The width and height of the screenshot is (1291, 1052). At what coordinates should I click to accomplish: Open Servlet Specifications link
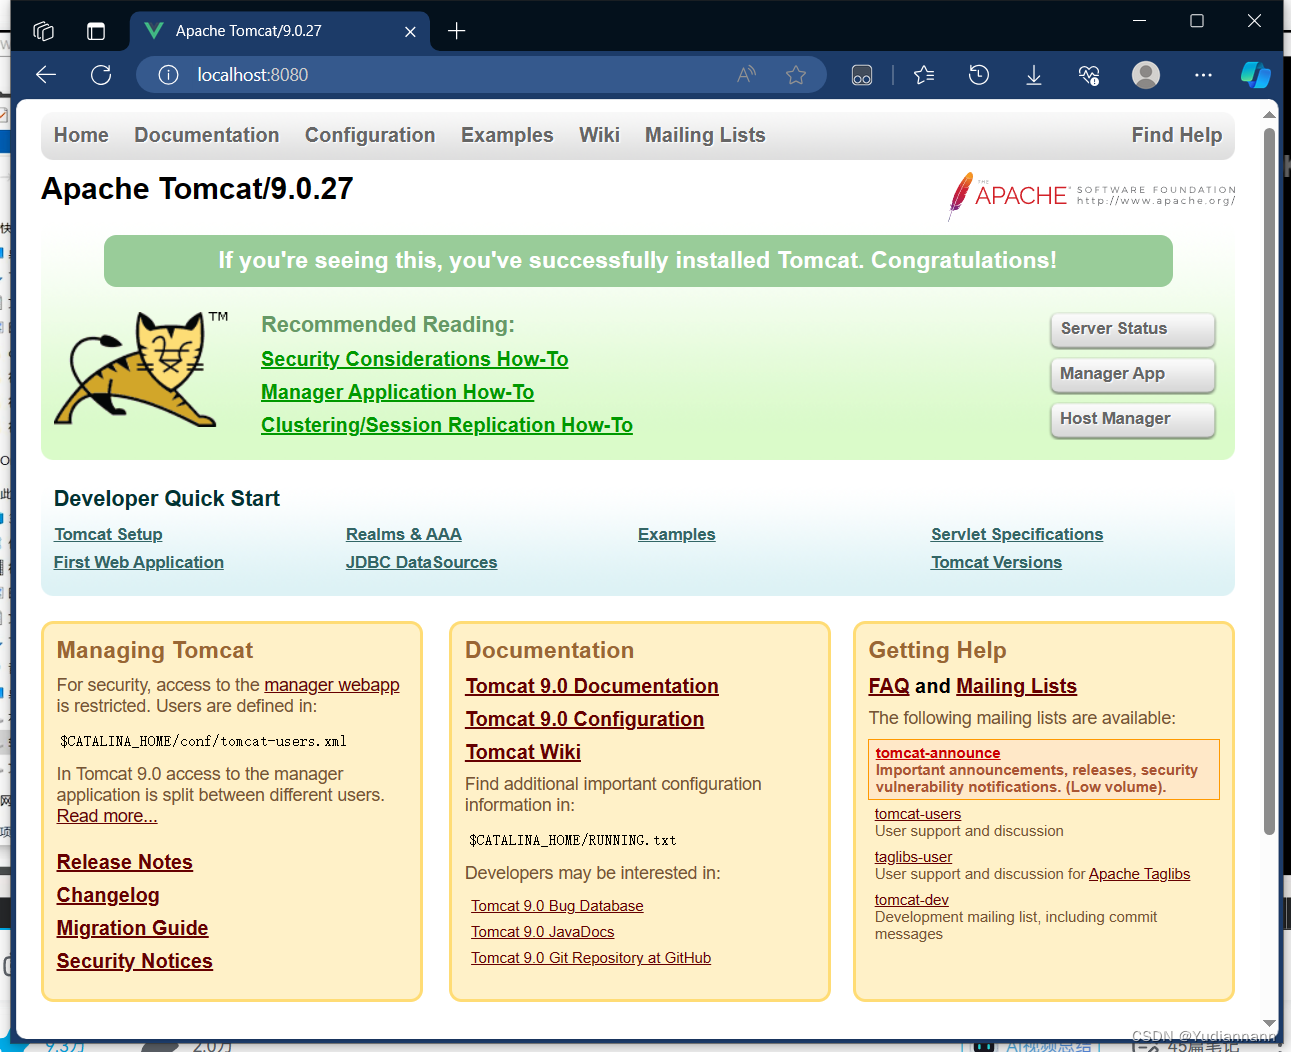pyautogui.click(x=1017, y=534)
